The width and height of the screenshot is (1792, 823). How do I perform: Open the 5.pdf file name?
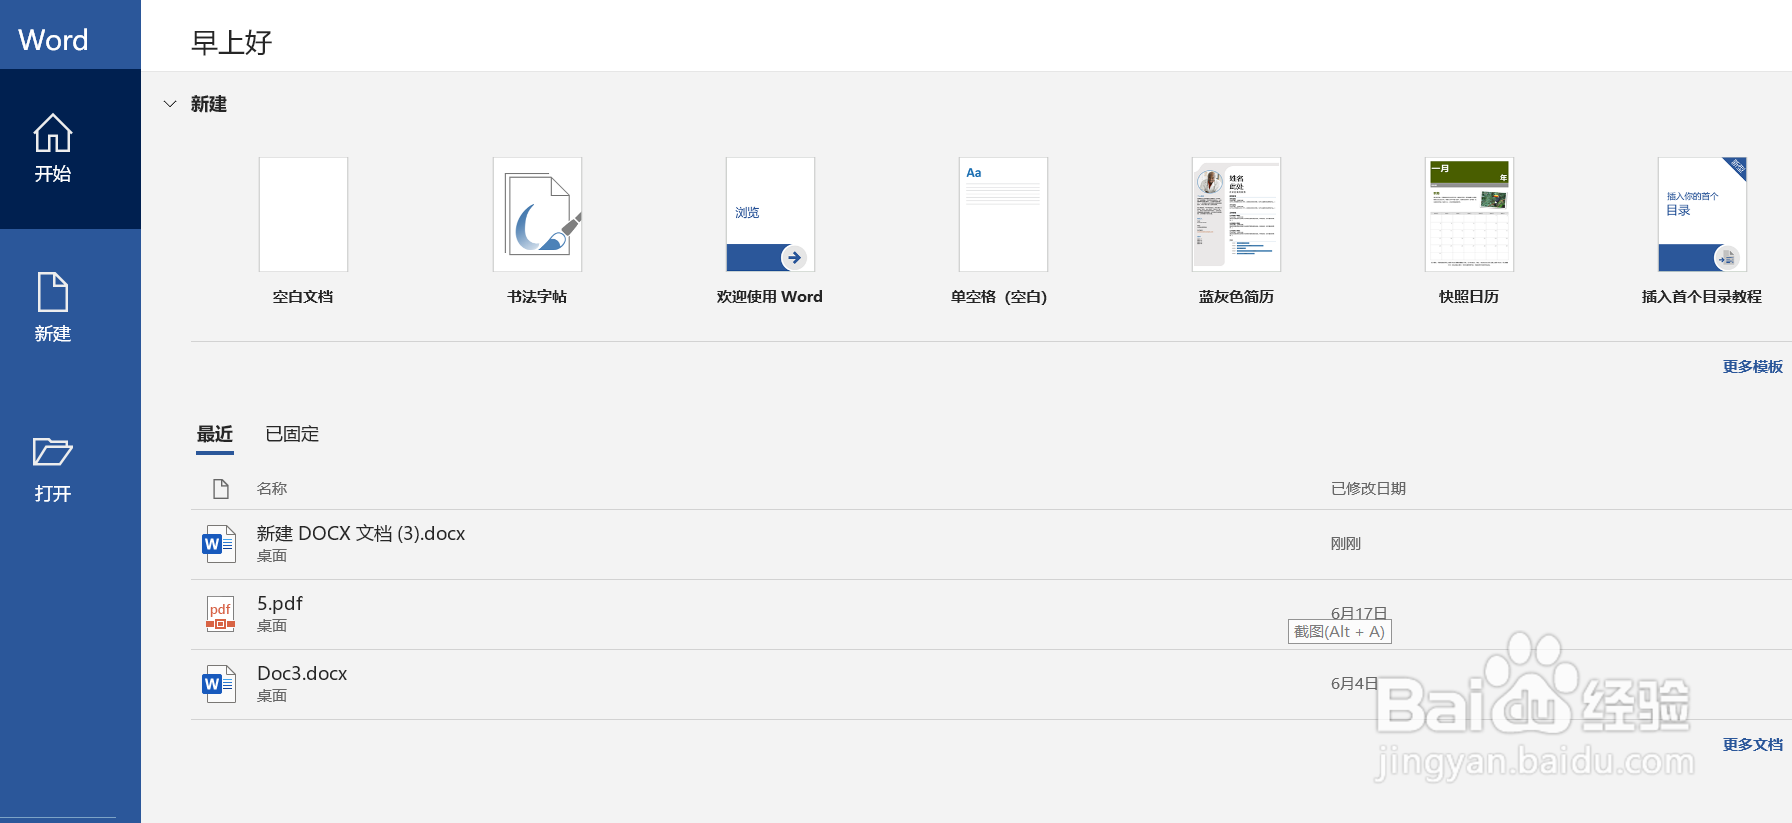point(280,604)
